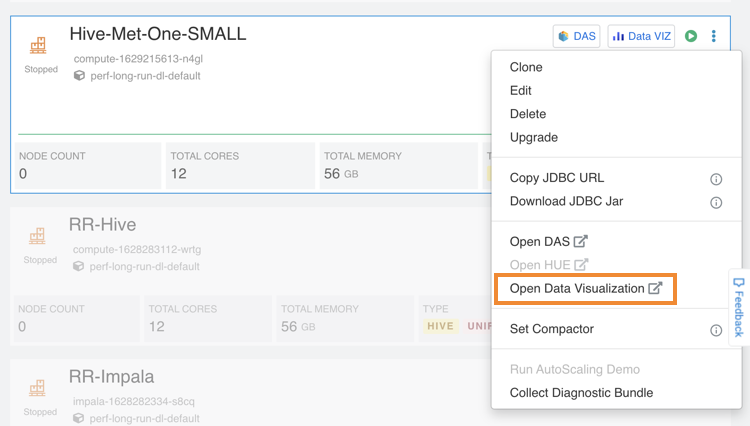Screen dimensions: 750x426
Task: Choose Edit in the context menu
Action: [x=521, y=90]
